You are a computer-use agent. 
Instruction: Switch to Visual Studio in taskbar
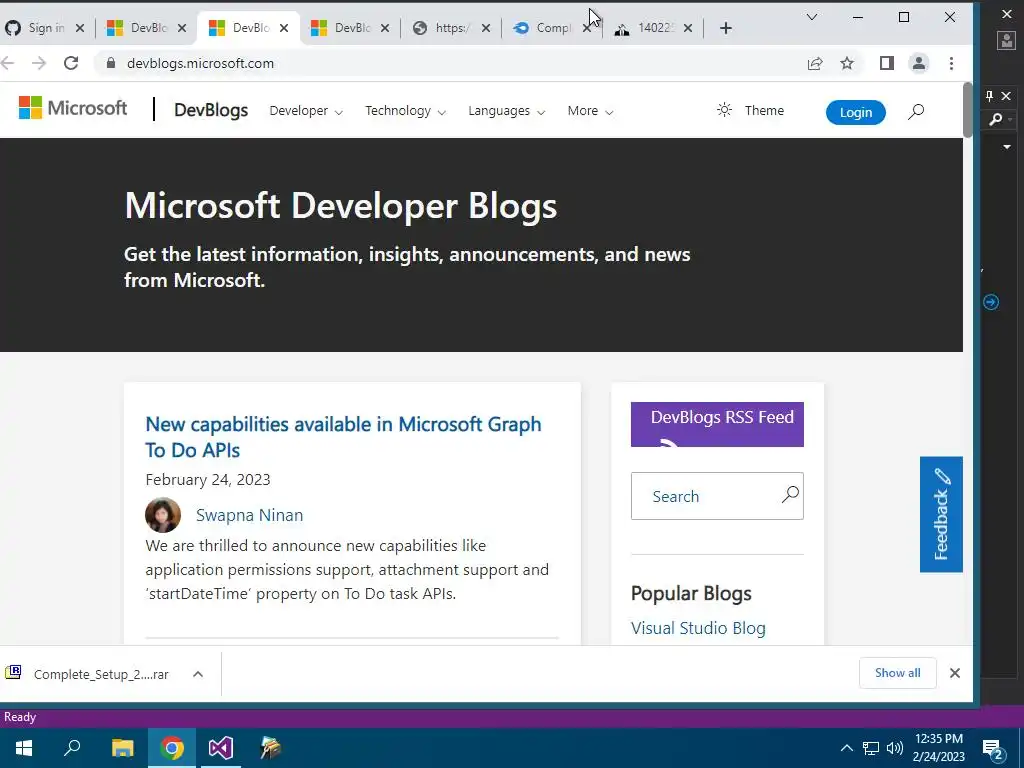point(221,748)
